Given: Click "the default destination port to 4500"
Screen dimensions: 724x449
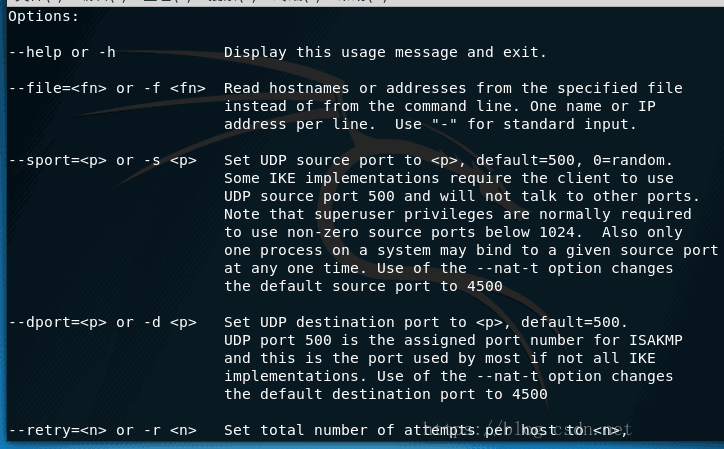Looking at the screenshot, I should point(386,394).
